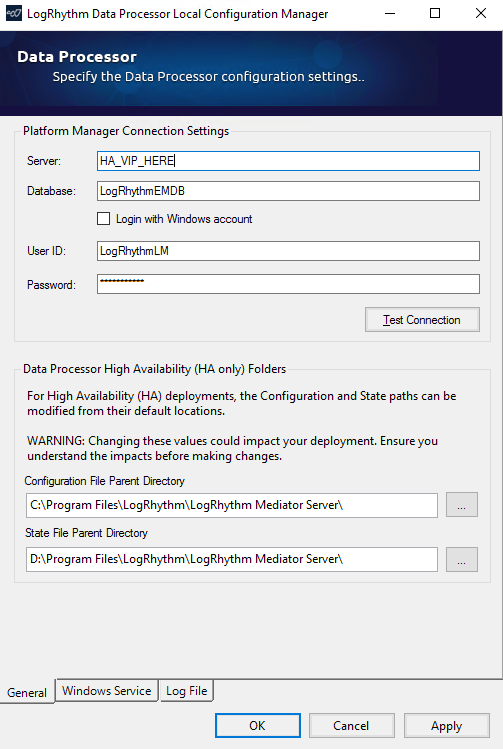The width and height of the screenshot is (503, 749).
Task: Open the Log File tab
Action: point(186,691)
